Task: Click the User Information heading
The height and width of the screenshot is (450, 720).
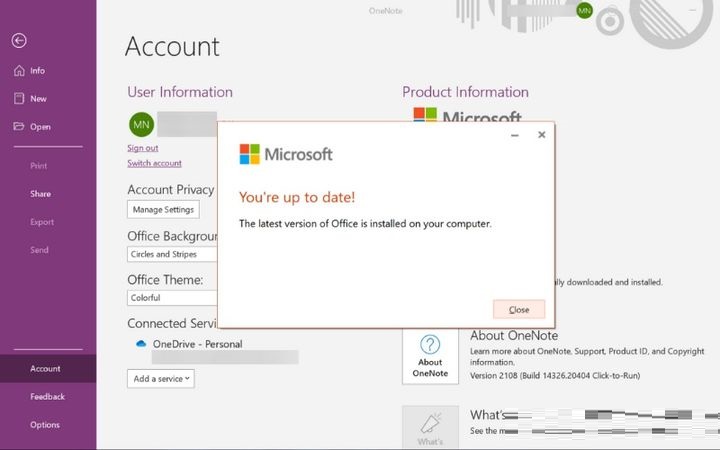Action: click(180, 92)
